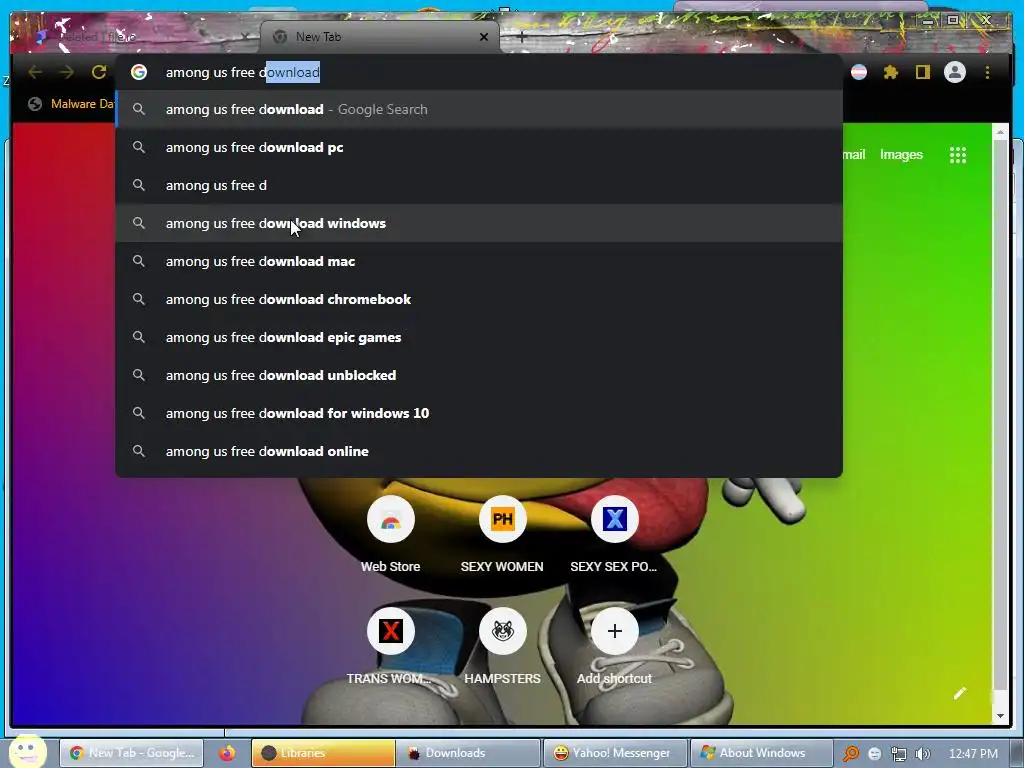This screenshot has height=768, width=1024.
Task: Pick suggestion 'among us free download epic games'
Action: (x=479, y=338)
